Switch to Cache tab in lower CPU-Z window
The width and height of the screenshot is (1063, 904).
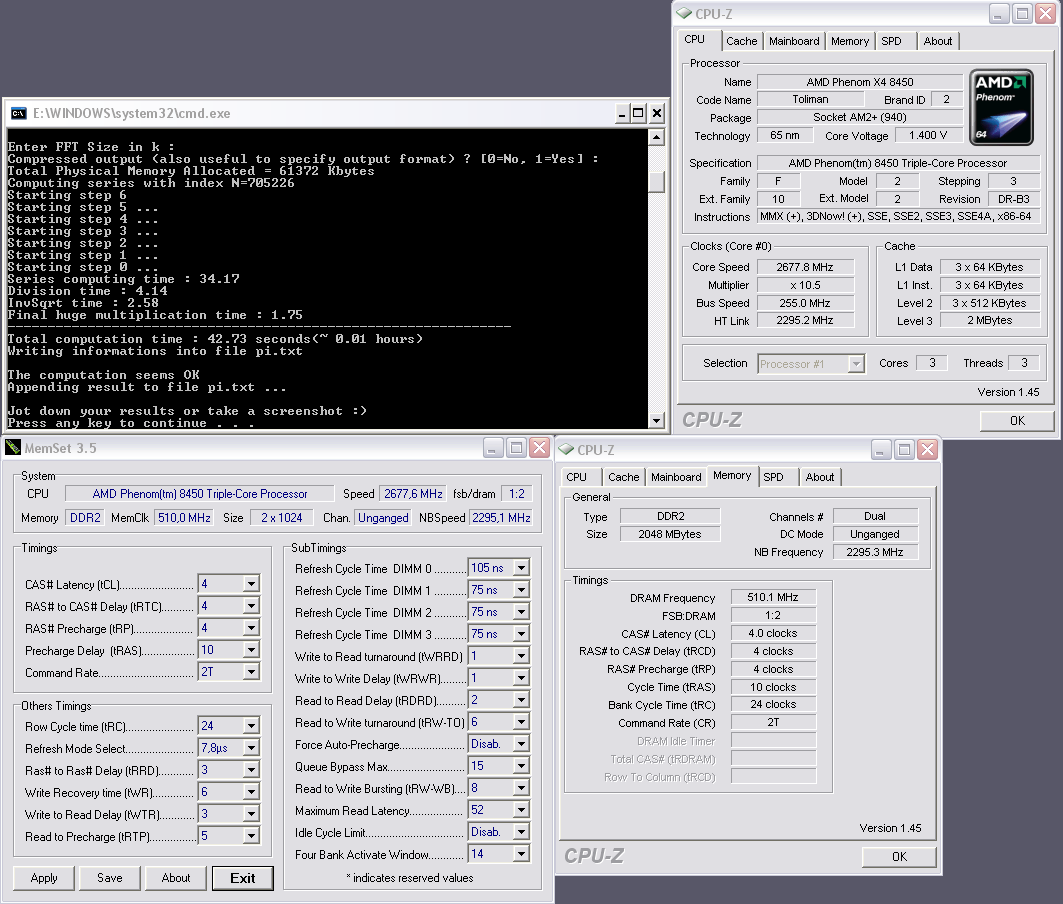624,477
